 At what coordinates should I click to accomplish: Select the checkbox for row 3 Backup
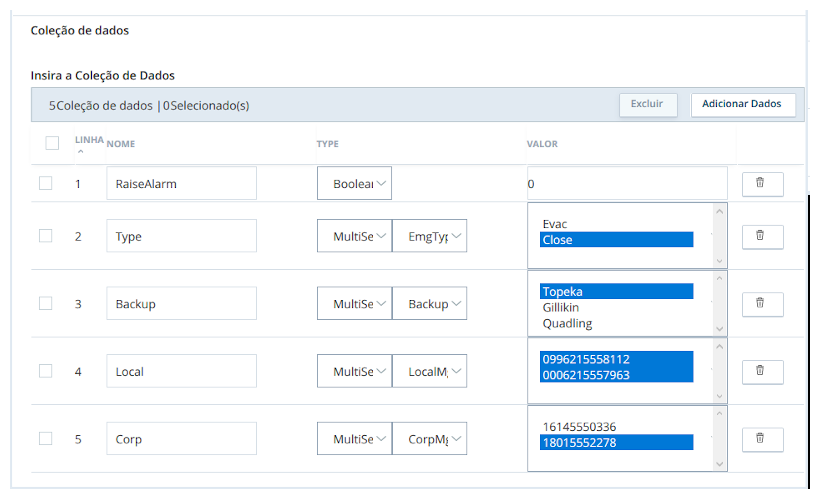[x=45, y=303]
